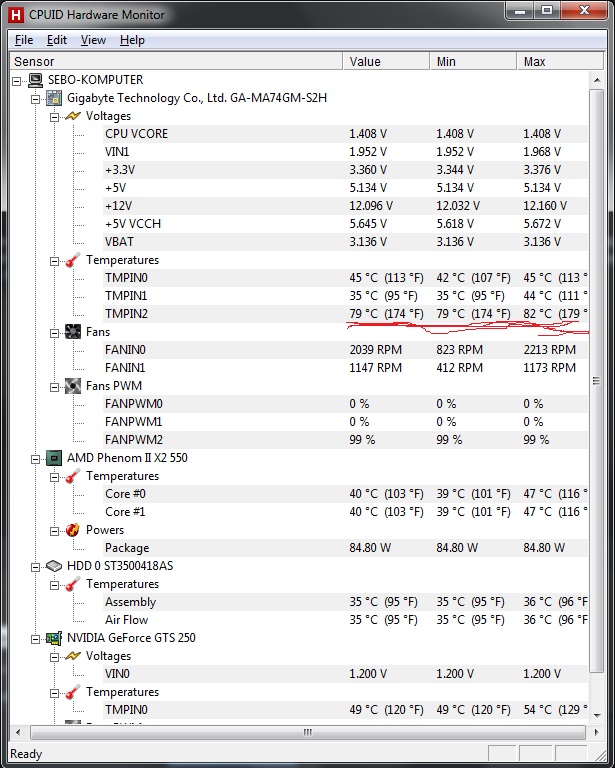Screen dimensions: 615x768
Task: Select the FANPWM0 row
Action: [x=345, y=404]
